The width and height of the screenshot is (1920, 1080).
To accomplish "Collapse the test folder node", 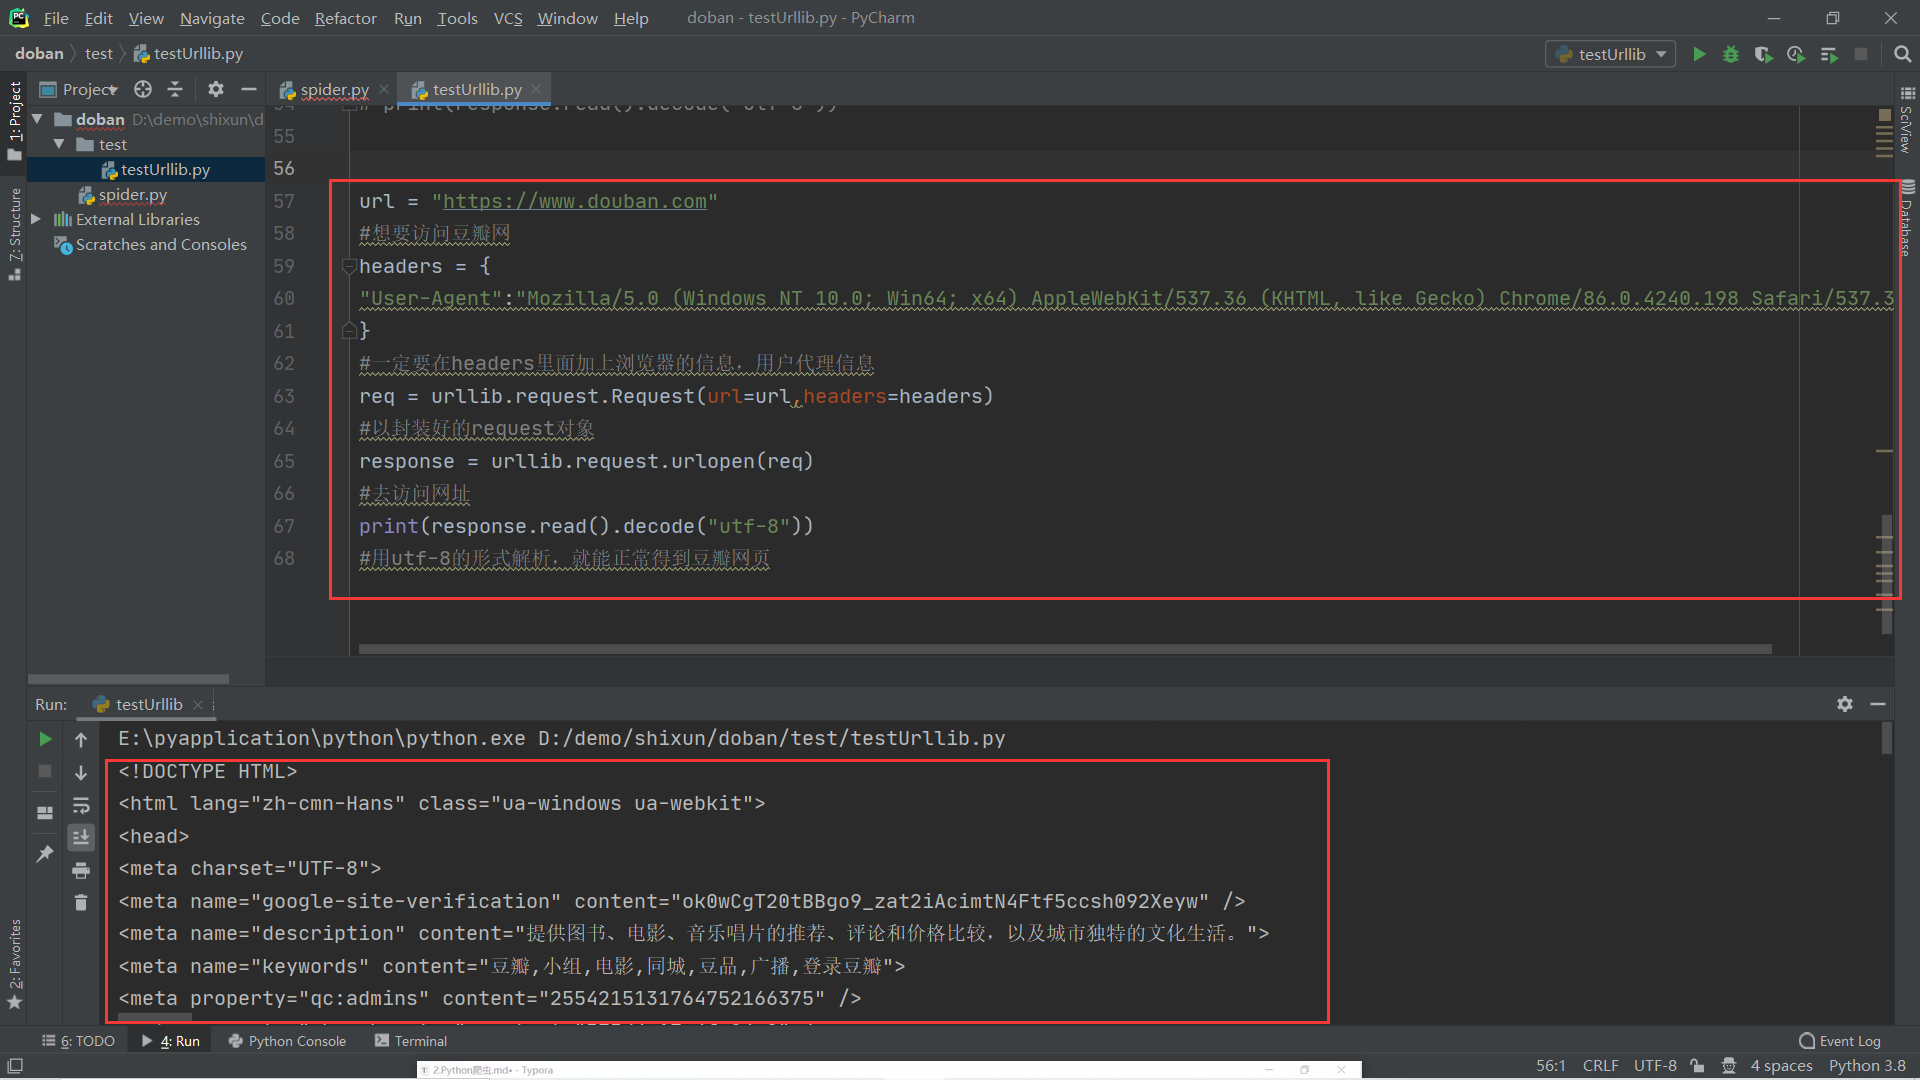I will (59, 144).
